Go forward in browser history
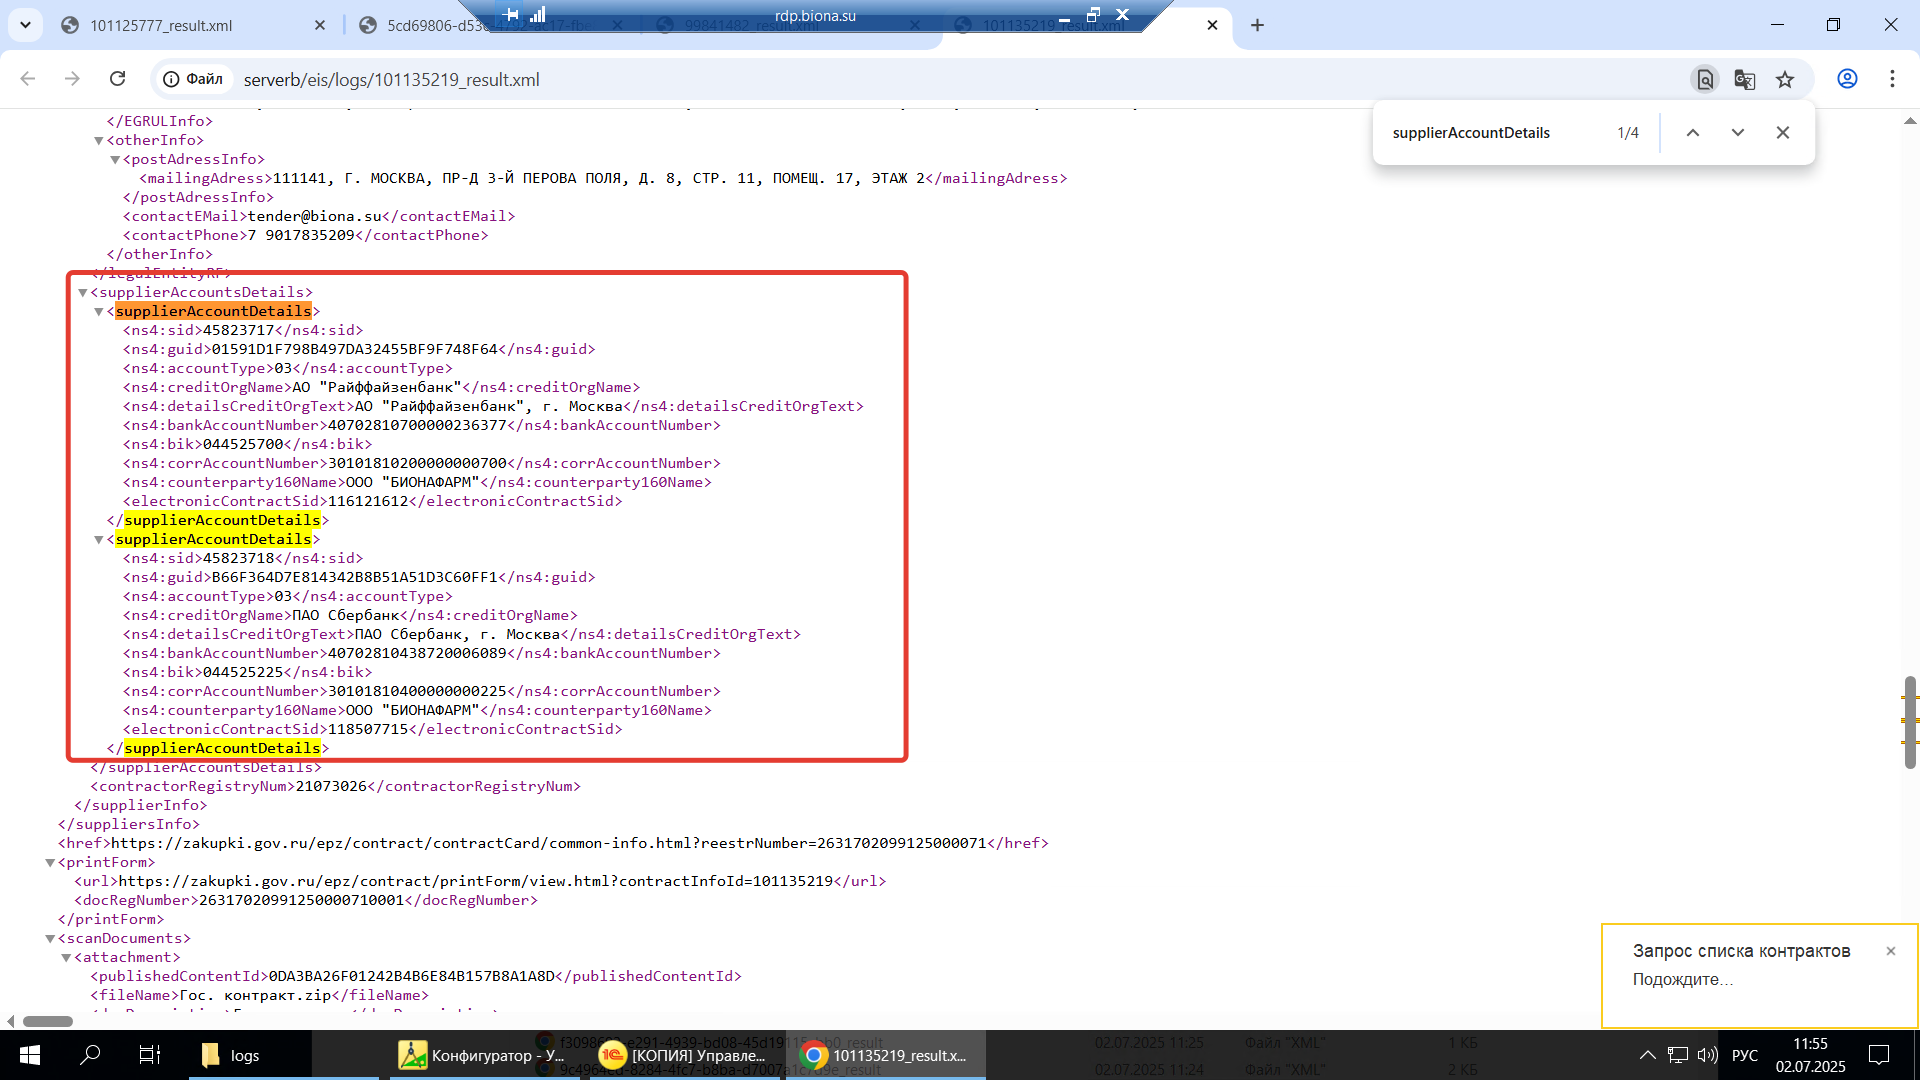The image size is (1920, 1080). pos(72,79)
